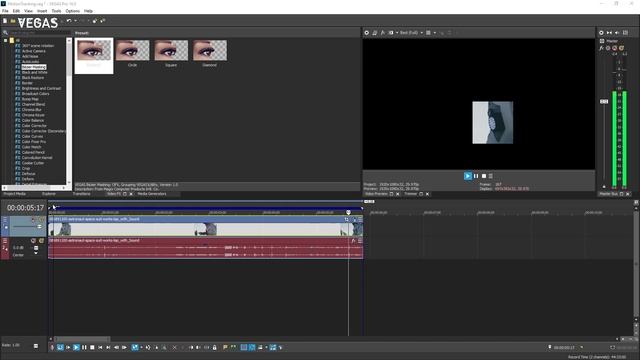This screenshot has height=360, width=640.
Task: Toggle loop playback in timeline transport
Action: pos(60,347)
